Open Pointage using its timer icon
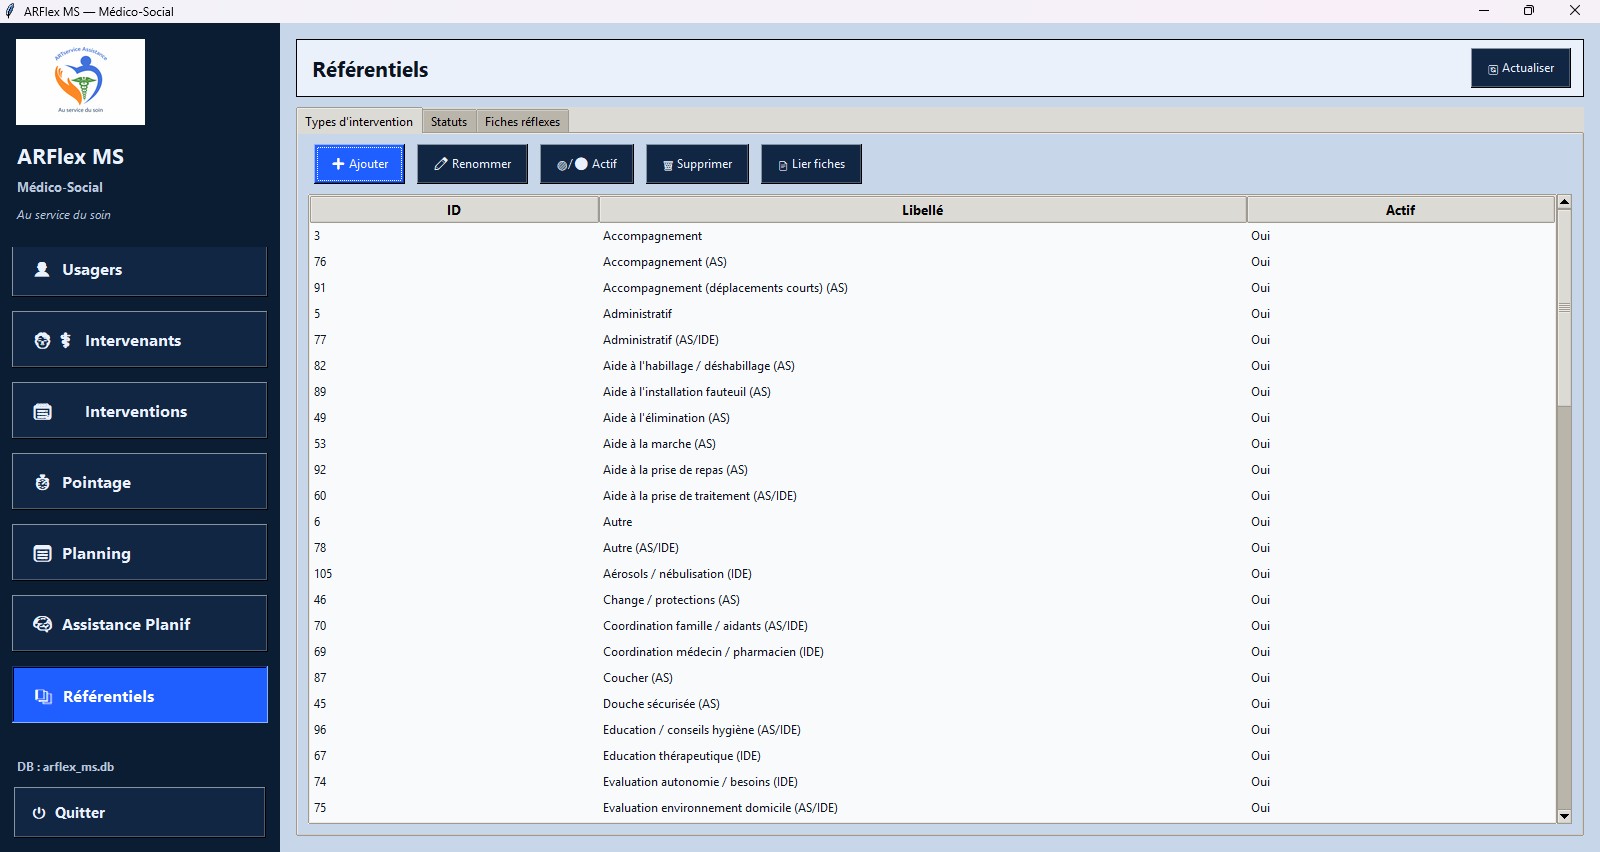The height and width of the screenshot is (852, 1600). [42, 483]
